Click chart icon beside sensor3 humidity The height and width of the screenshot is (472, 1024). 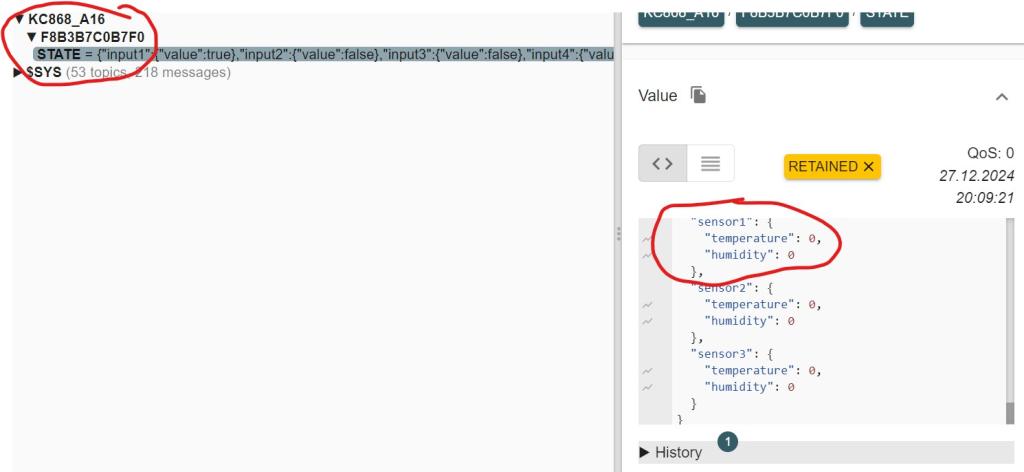click(x=648, y=387)
